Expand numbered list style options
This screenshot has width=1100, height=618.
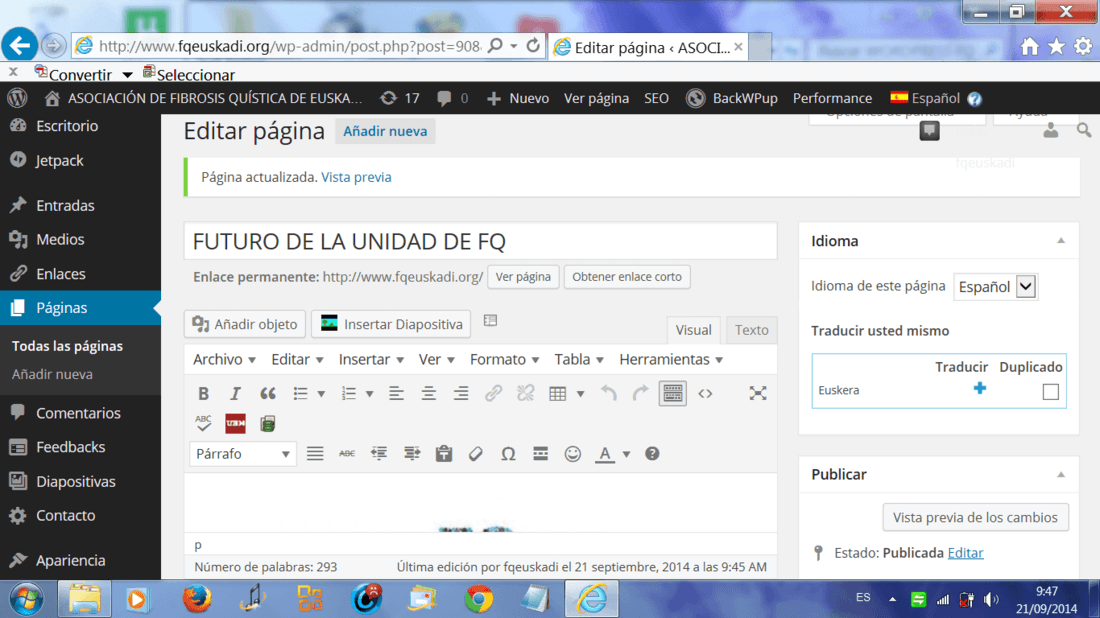point(370,394)
